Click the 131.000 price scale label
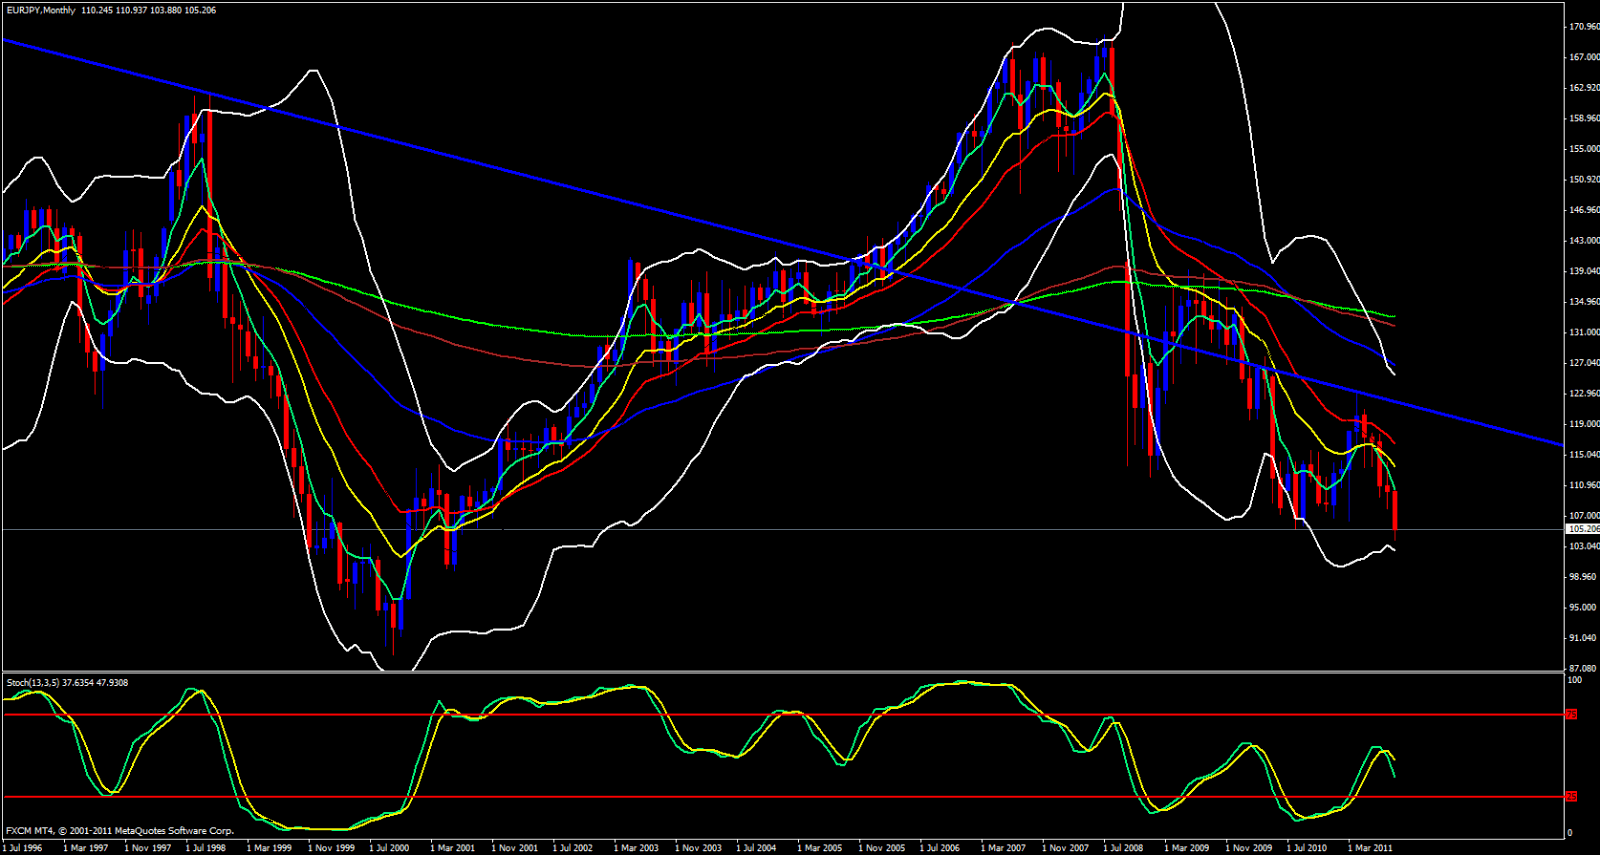The height and width of the screenshot is (855, 1600). [x=1584, y=333]
